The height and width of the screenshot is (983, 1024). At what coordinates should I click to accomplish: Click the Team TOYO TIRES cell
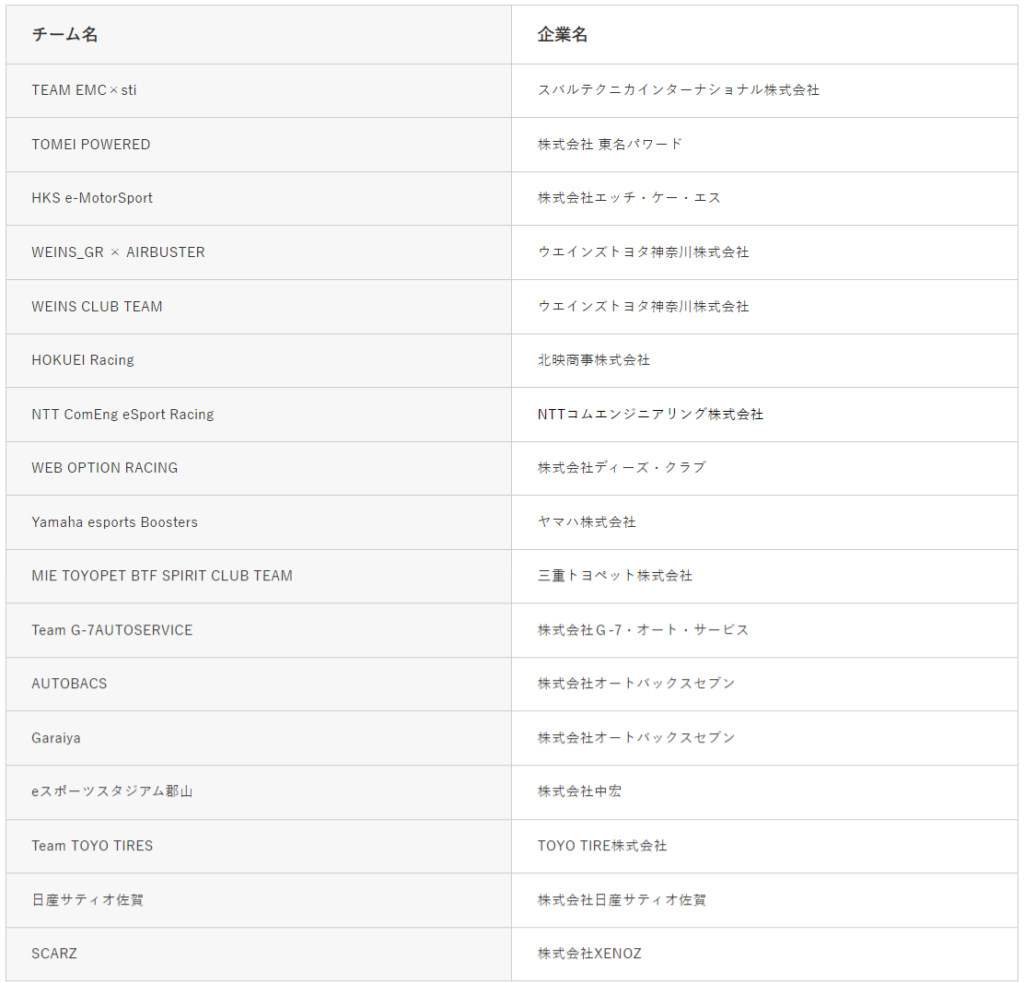92,846
